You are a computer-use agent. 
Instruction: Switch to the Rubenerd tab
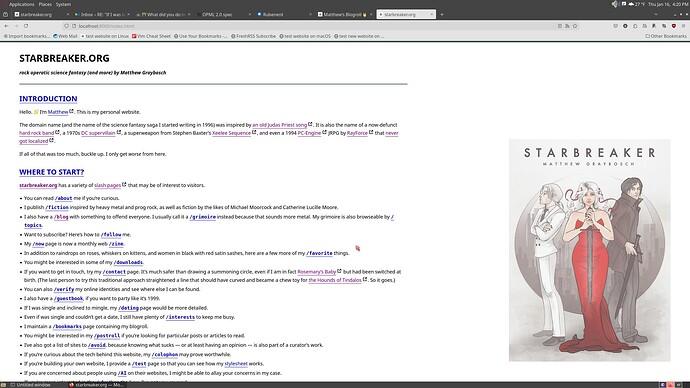pos(283,15)
